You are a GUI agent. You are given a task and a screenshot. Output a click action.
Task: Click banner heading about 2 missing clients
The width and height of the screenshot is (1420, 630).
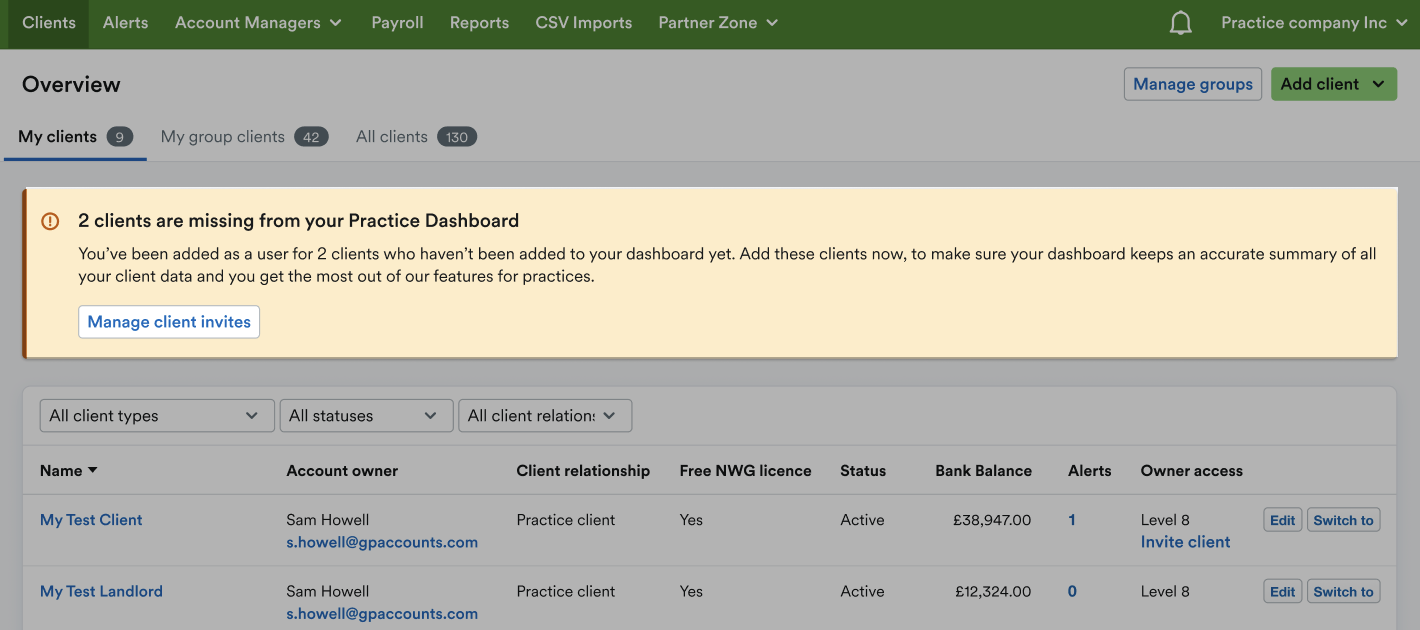tap(299, 221)
